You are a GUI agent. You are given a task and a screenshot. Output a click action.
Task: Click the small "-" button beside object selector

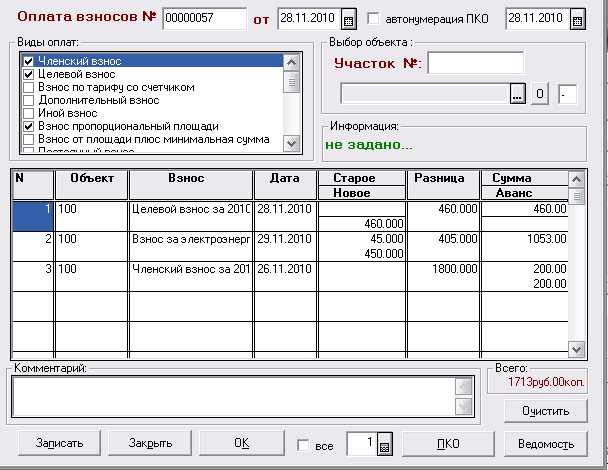tap(567, 94)
